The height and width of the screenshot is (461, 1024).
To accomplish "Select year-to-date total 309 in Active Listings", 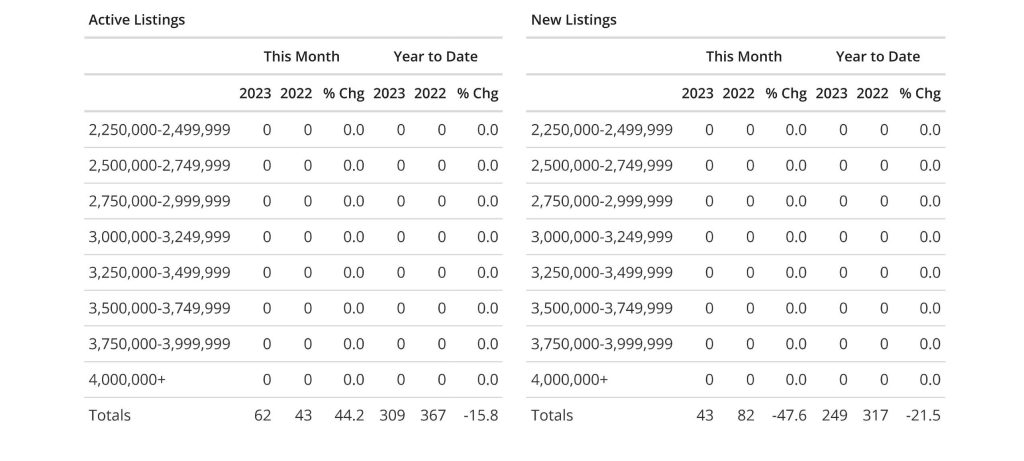I will (389, 415).
